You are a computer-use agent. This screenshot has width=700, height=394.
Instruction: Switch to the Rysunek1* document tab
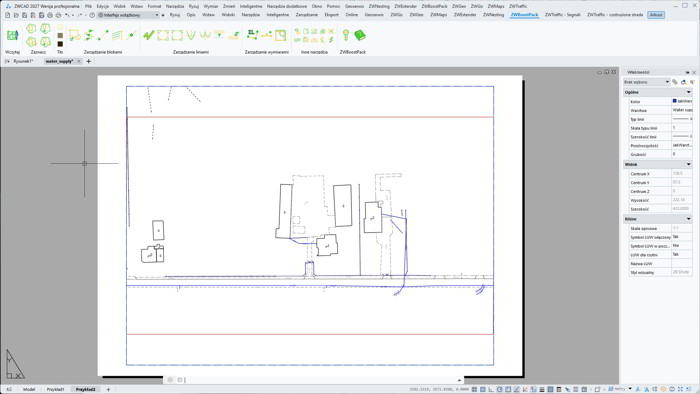click(x=23, y=62)
